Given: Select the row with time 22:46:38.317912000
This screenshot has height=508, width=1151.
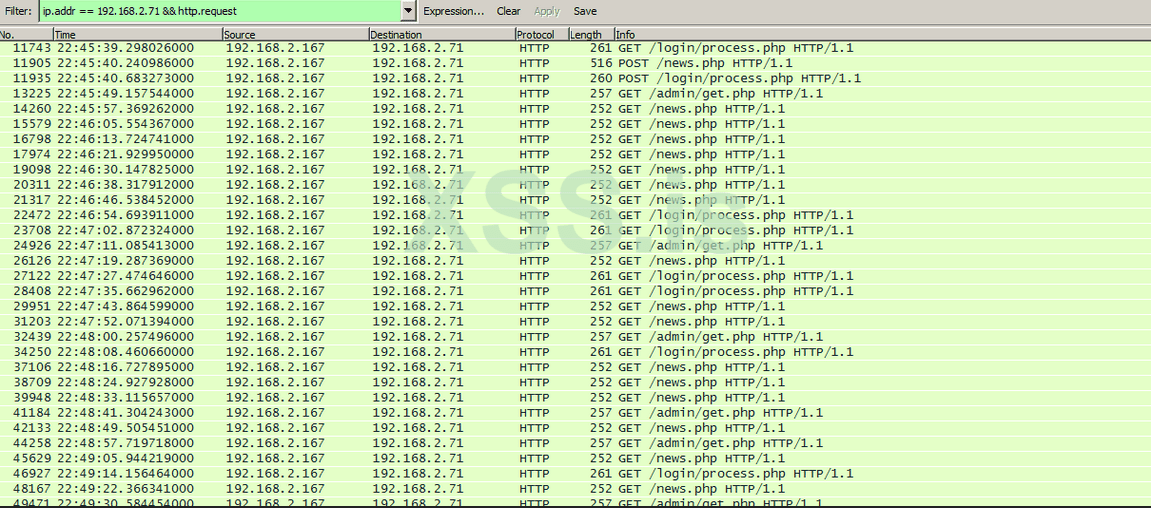Looking at the screenshot, I should click(x=576, y=184).
